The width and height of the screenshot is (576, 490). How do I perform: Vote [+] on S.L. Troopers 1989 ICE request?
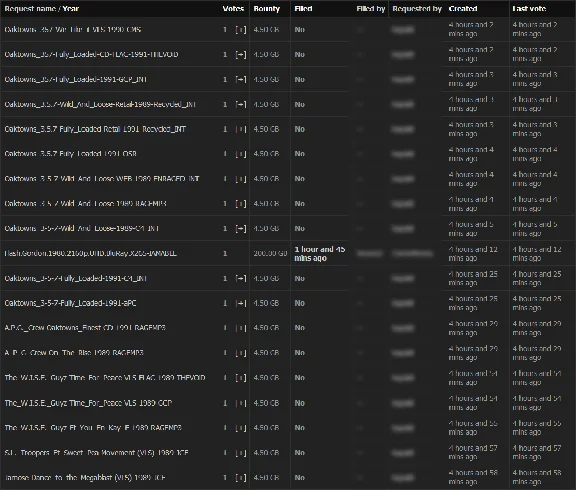pyautogui.click(x=241, y=453)
